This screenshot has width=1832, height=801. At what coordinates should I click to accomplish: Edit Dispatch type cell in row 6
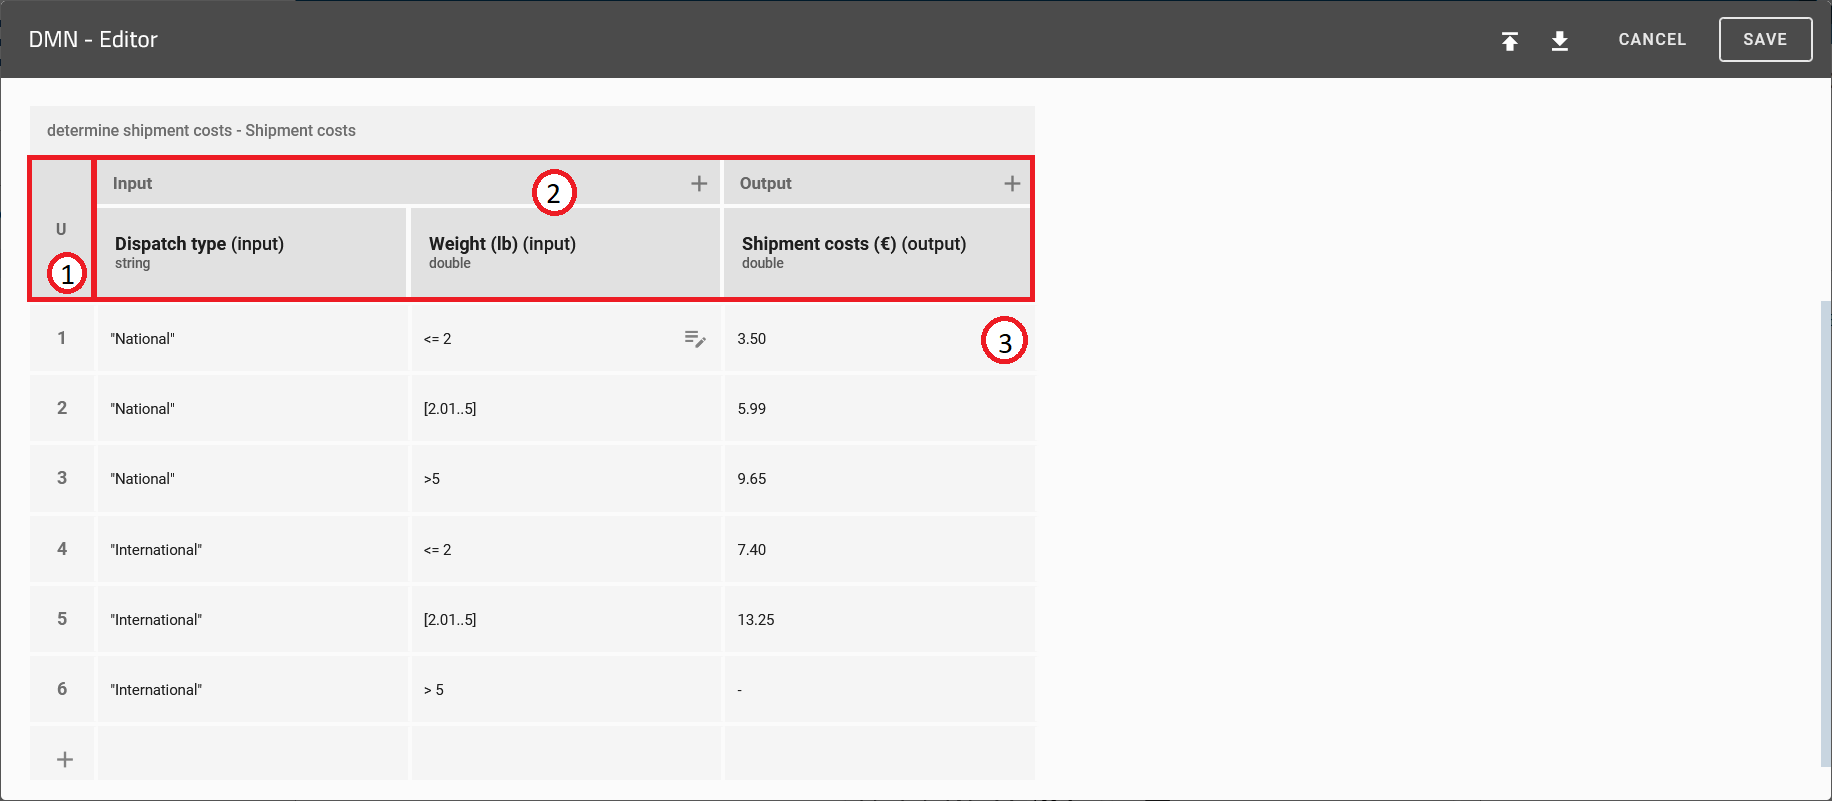tap(252, 689)
